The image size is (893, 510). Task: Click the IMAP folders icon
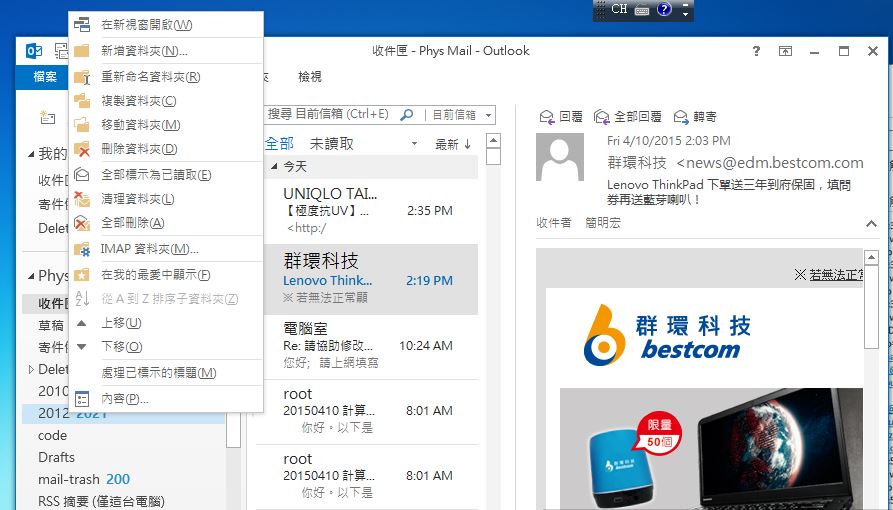tap(82, 249)
